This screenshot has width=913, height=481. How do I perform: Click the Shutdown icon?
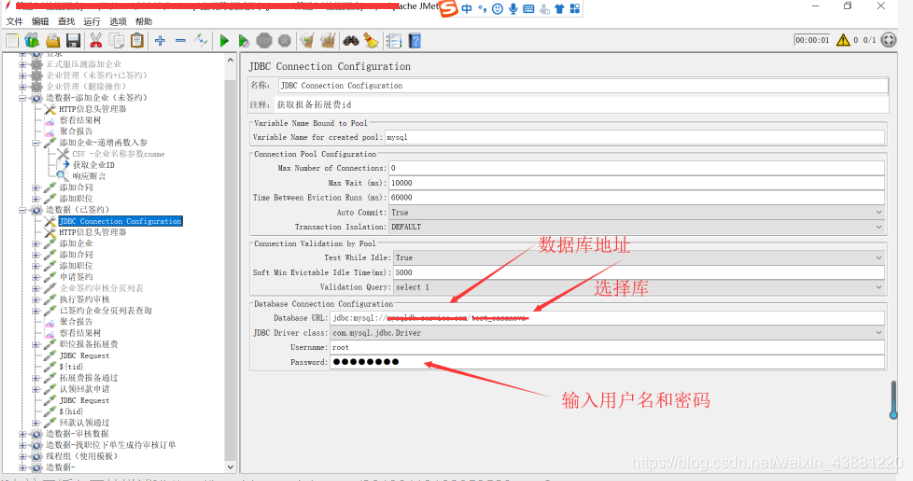[284, 40]
